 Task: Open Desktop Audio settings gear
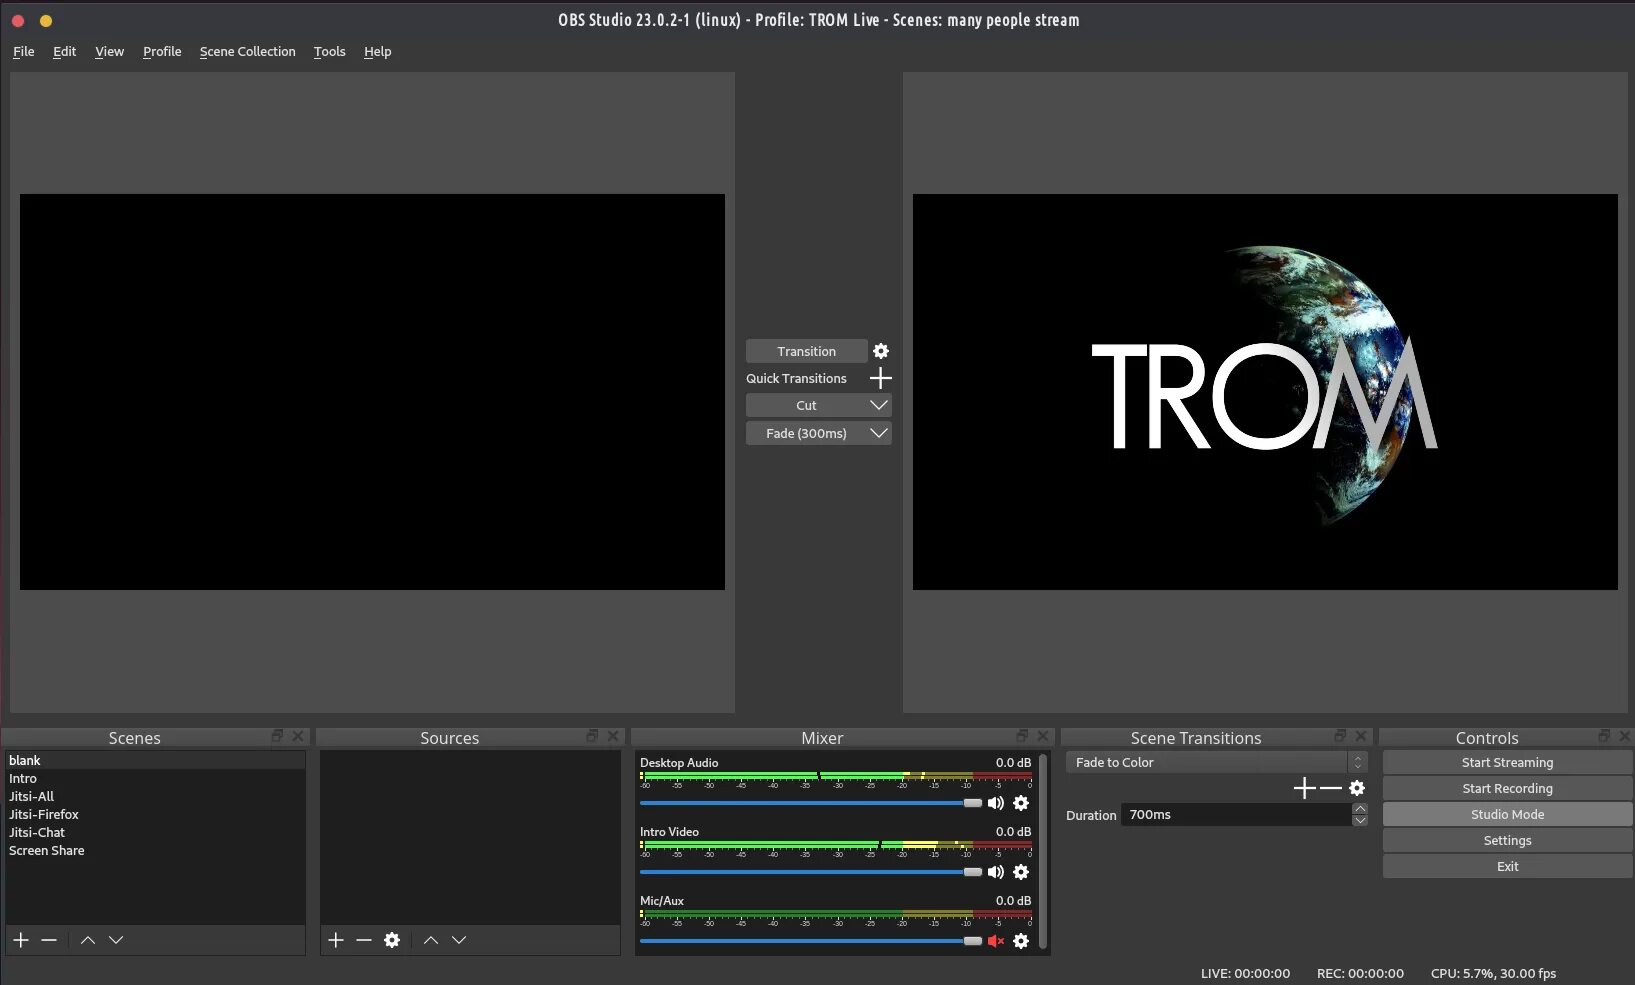coord(1021,803)
